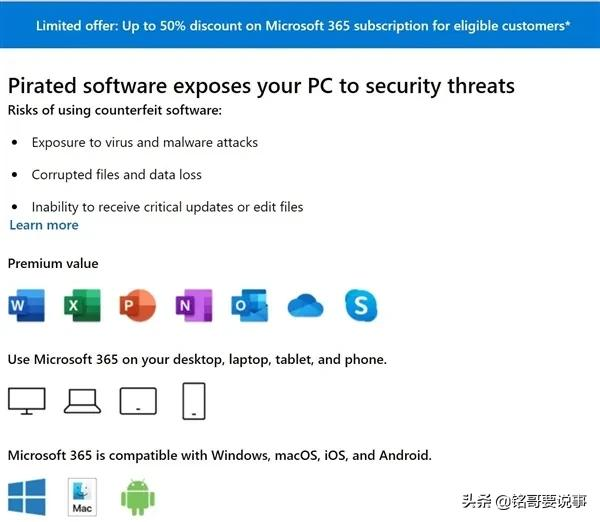
Task: Click the laptop device icon
Action: (x=82, y=400)
